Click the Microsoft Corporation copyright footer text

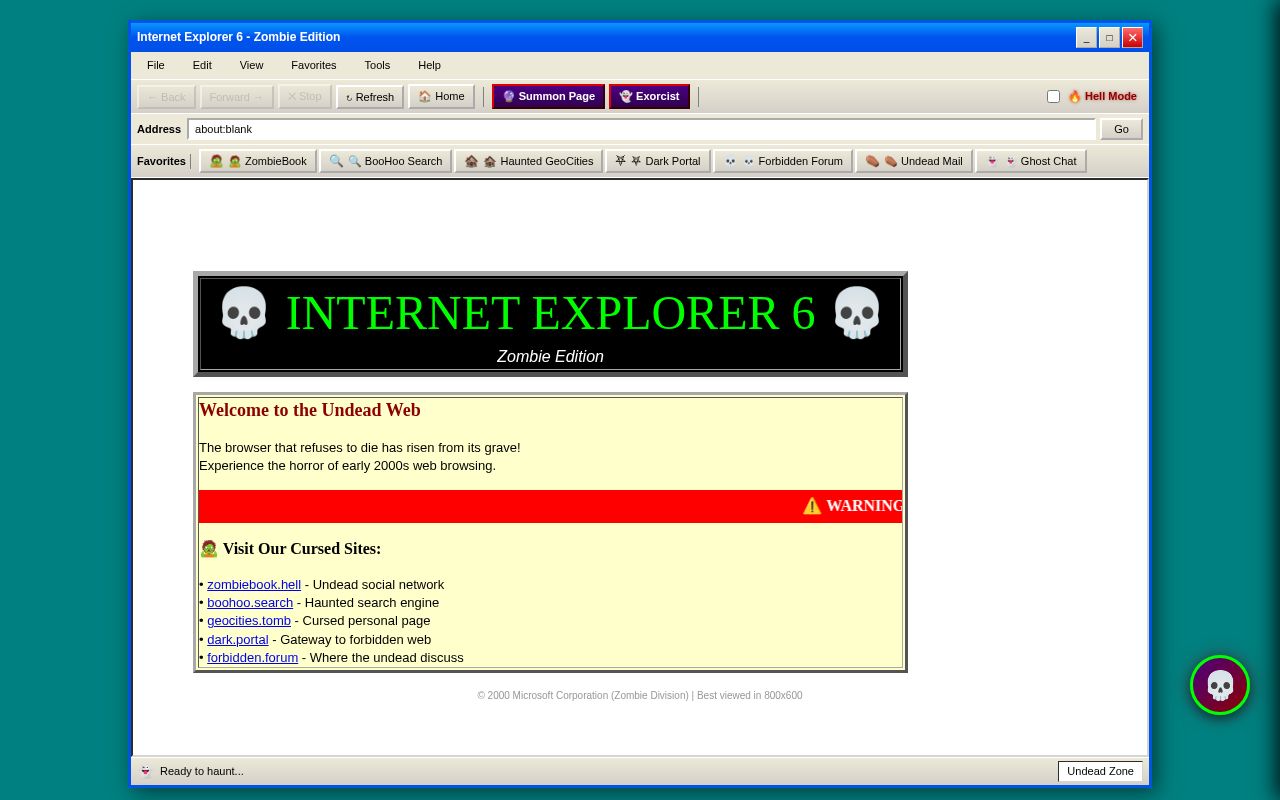(x=640, y=696)
